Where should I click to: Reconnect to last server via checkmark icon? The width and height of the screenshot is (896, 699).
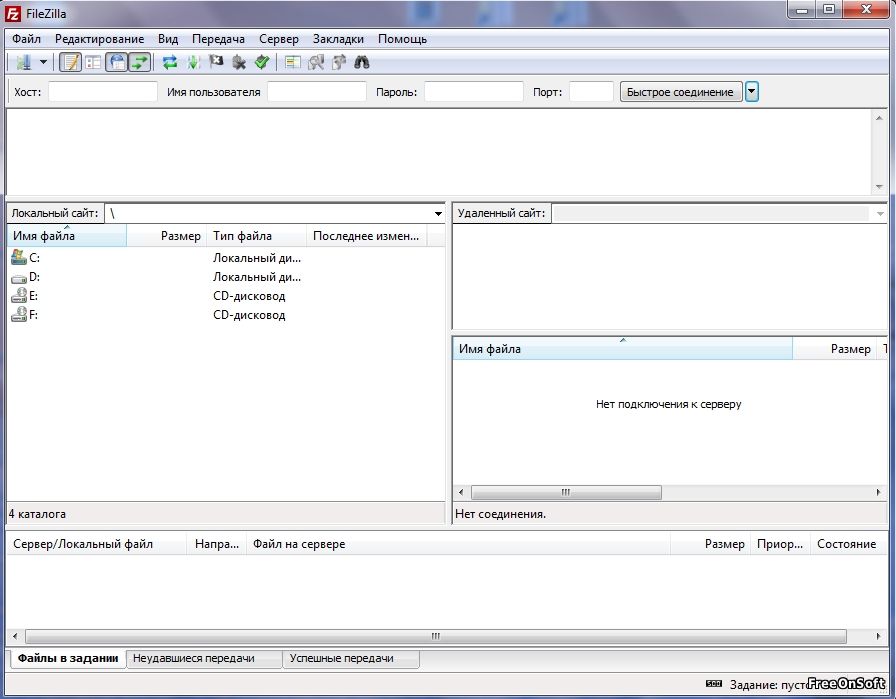(x=262, y=62)
